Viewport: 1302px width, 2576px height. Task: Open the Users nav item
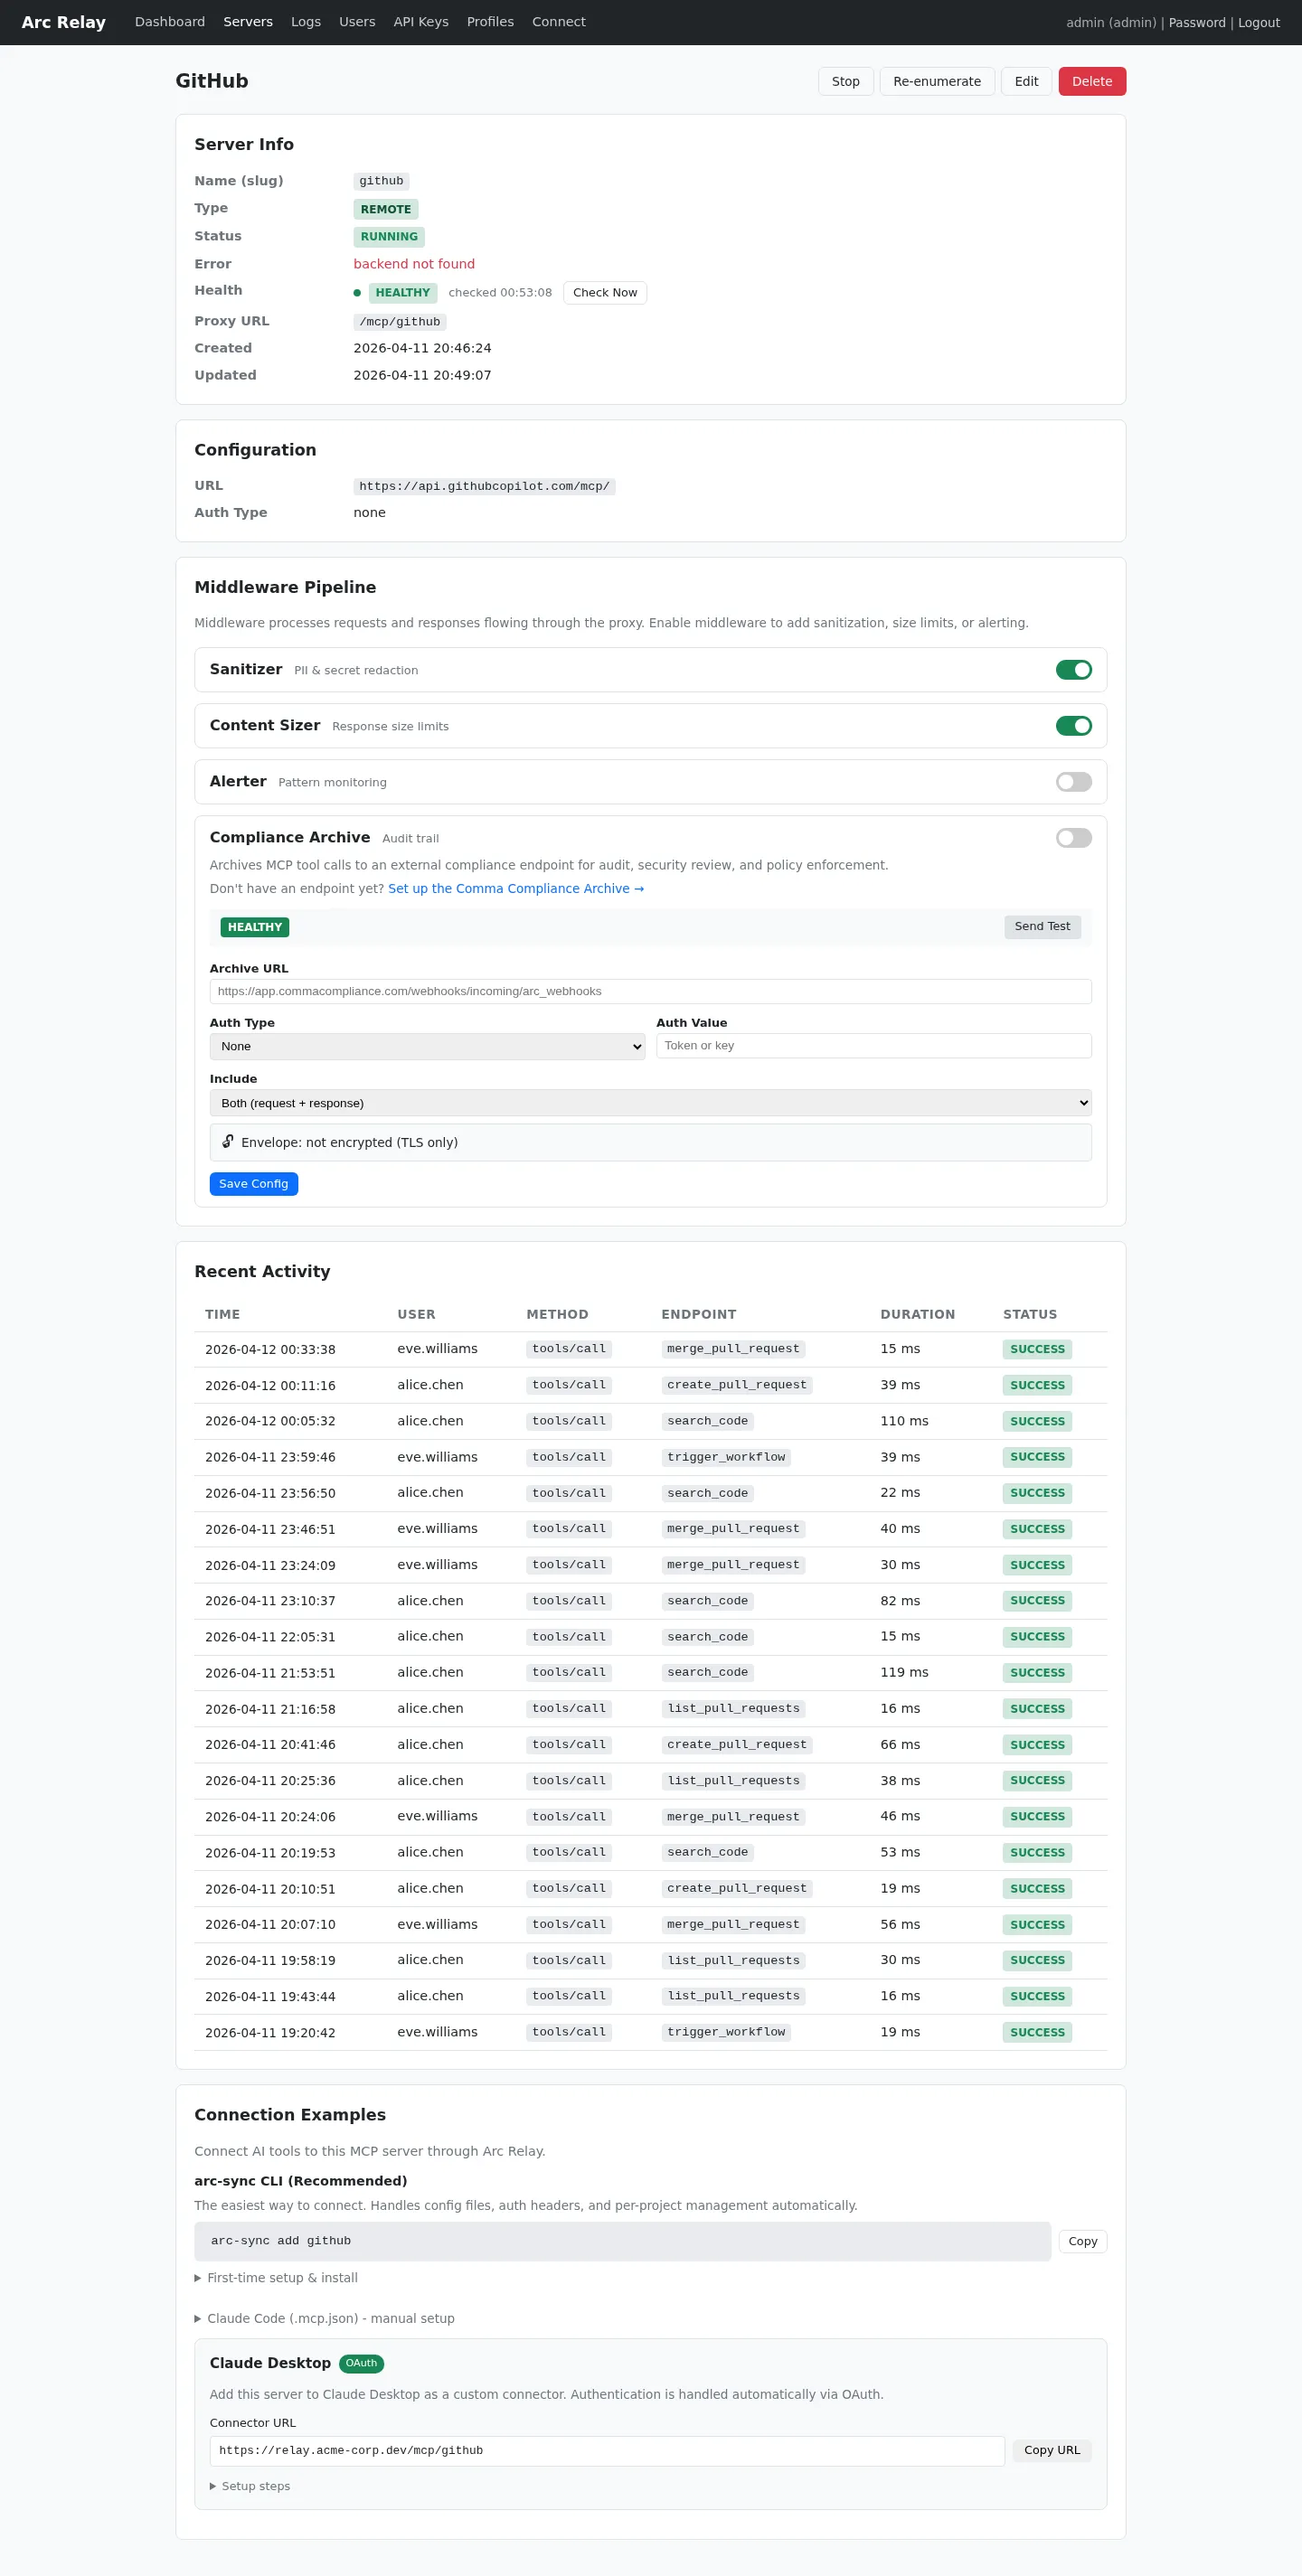coord(357,22)
